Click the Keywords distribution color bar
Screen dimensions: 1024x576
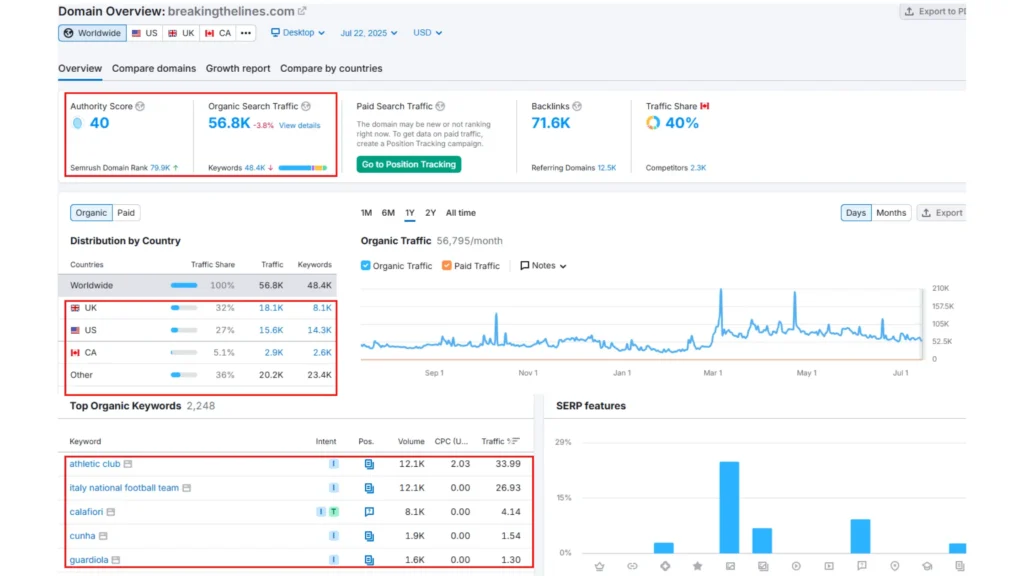pos(302,168)
